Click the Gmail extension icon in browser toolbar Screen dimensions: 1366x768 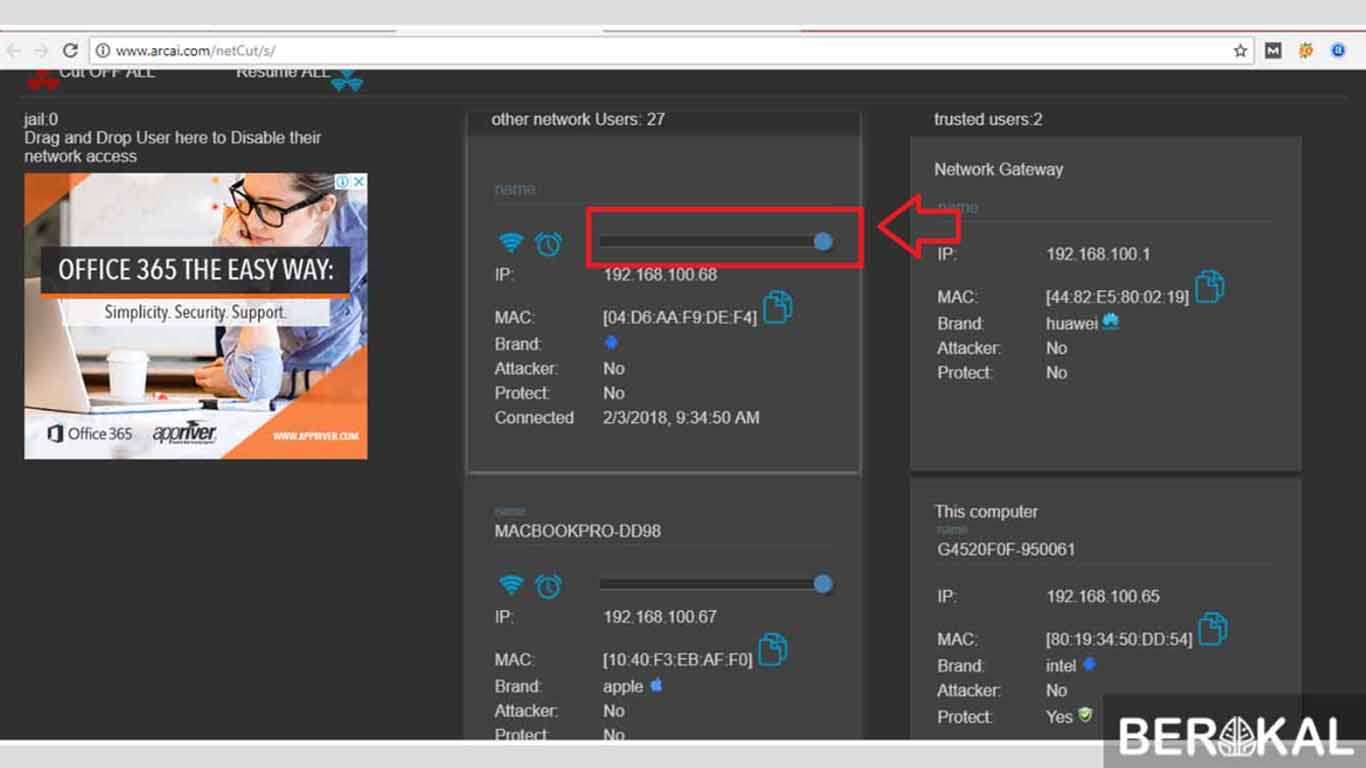(1275, 50)
